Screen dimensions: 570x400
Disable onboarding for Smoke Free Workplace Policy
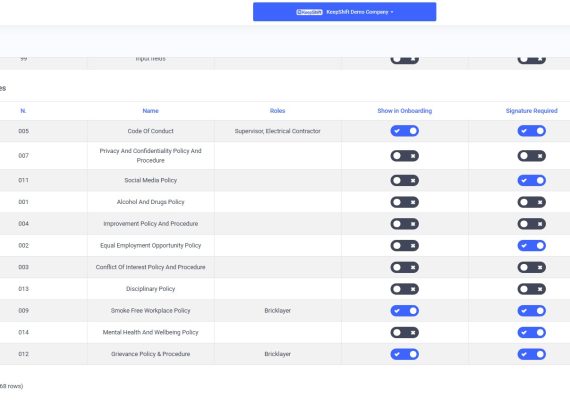[405, 311]
